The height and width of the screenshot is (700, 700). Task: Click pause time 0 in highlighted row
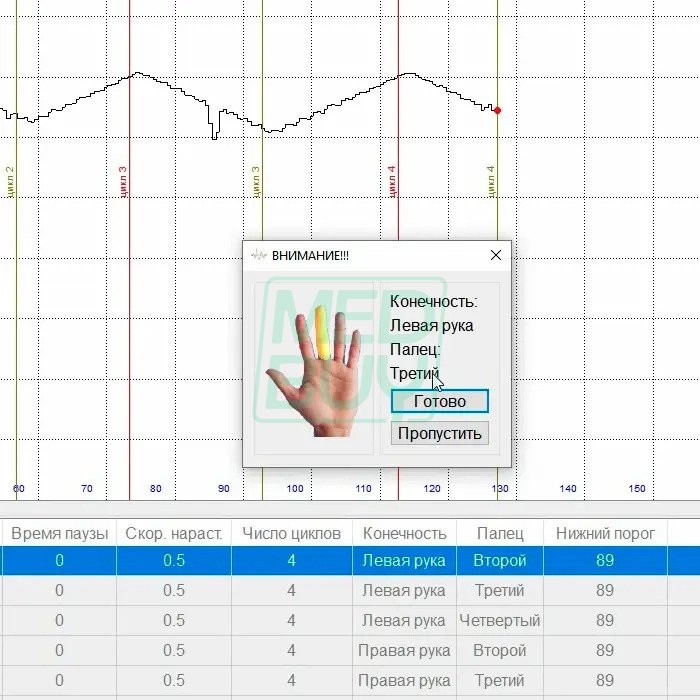click(x=59, y=560)
